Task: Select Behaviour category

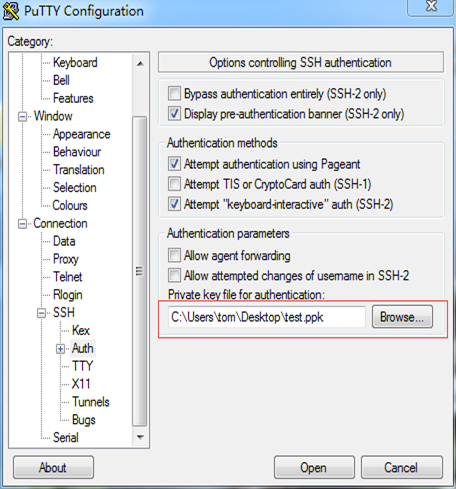Action: 77,152
